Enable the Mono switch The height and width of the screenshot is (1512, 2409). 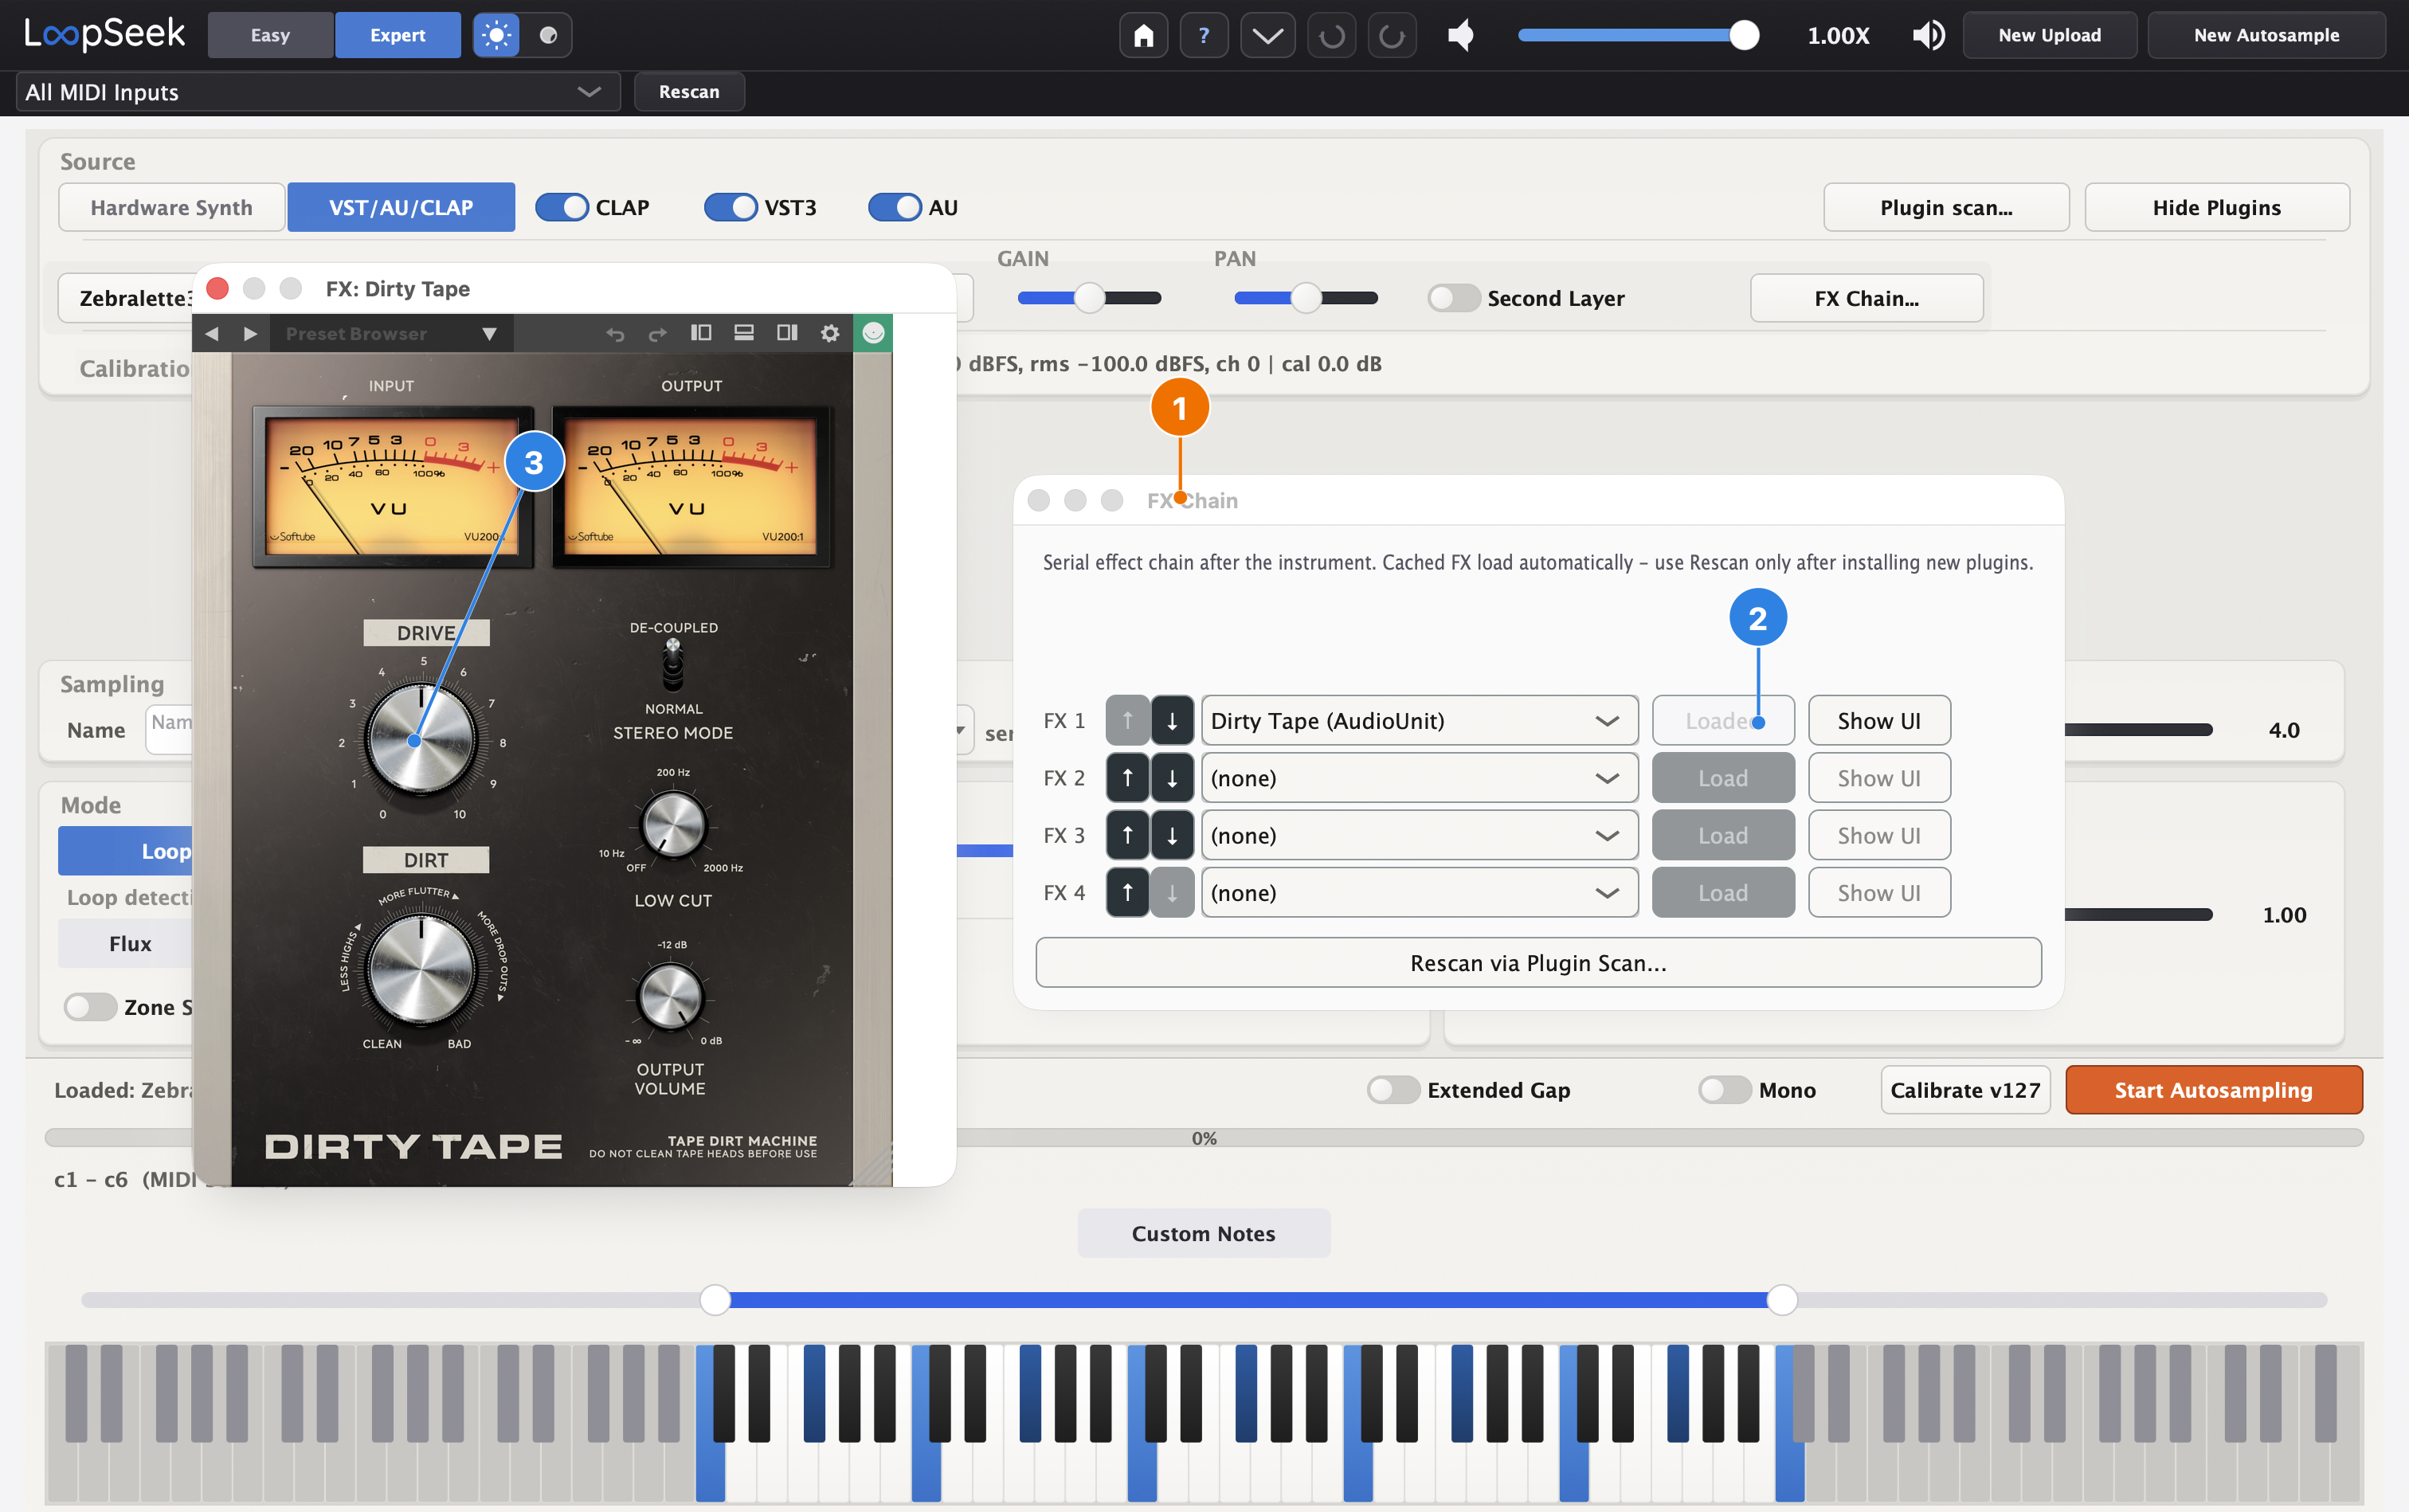tap(1724, 1090)
